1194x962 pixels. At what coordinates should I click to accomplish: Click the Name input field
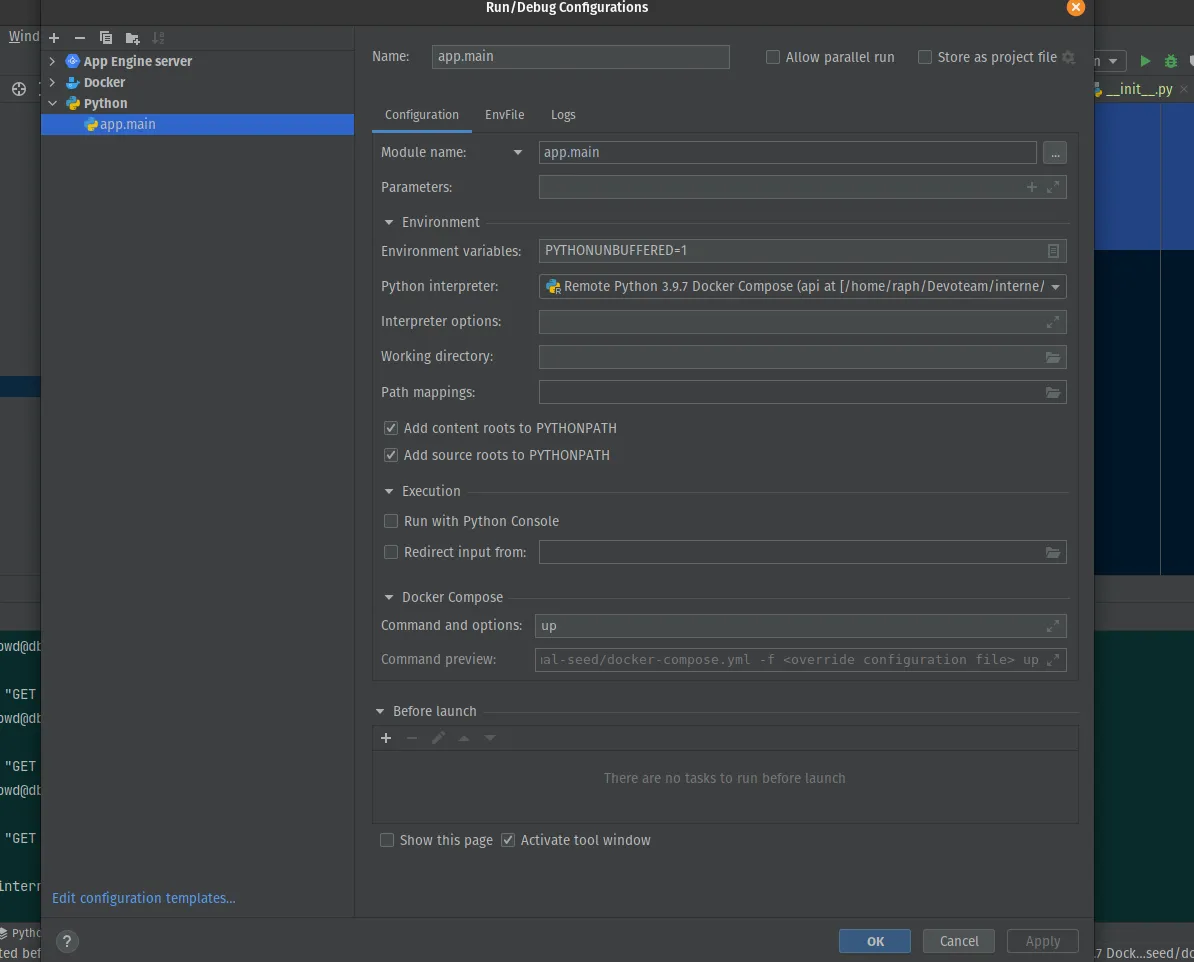[580, 57]
